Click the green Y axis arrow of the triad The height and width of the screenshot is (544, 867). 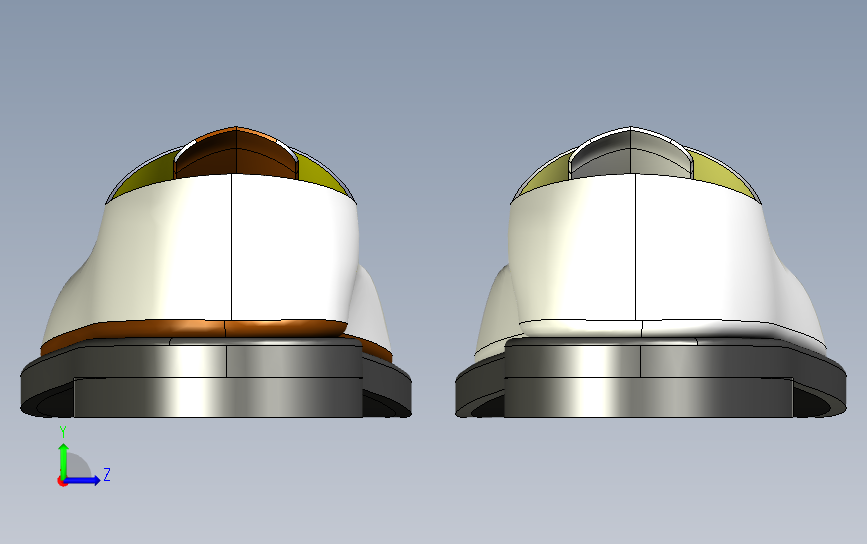(64, 460)
